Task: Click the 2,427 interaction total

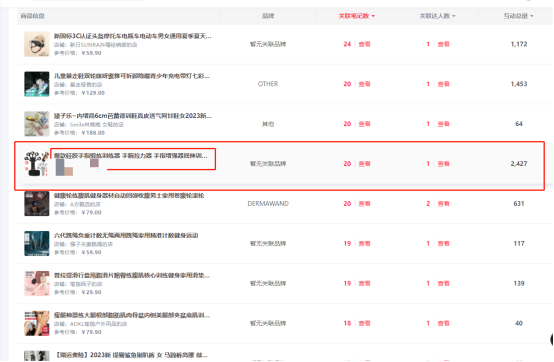Action: click(x=519, y=164)
